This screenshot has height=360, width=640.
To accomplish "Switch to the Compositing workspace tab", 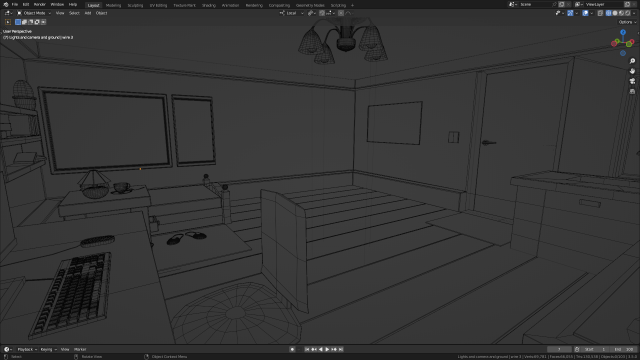I will 279,5.
